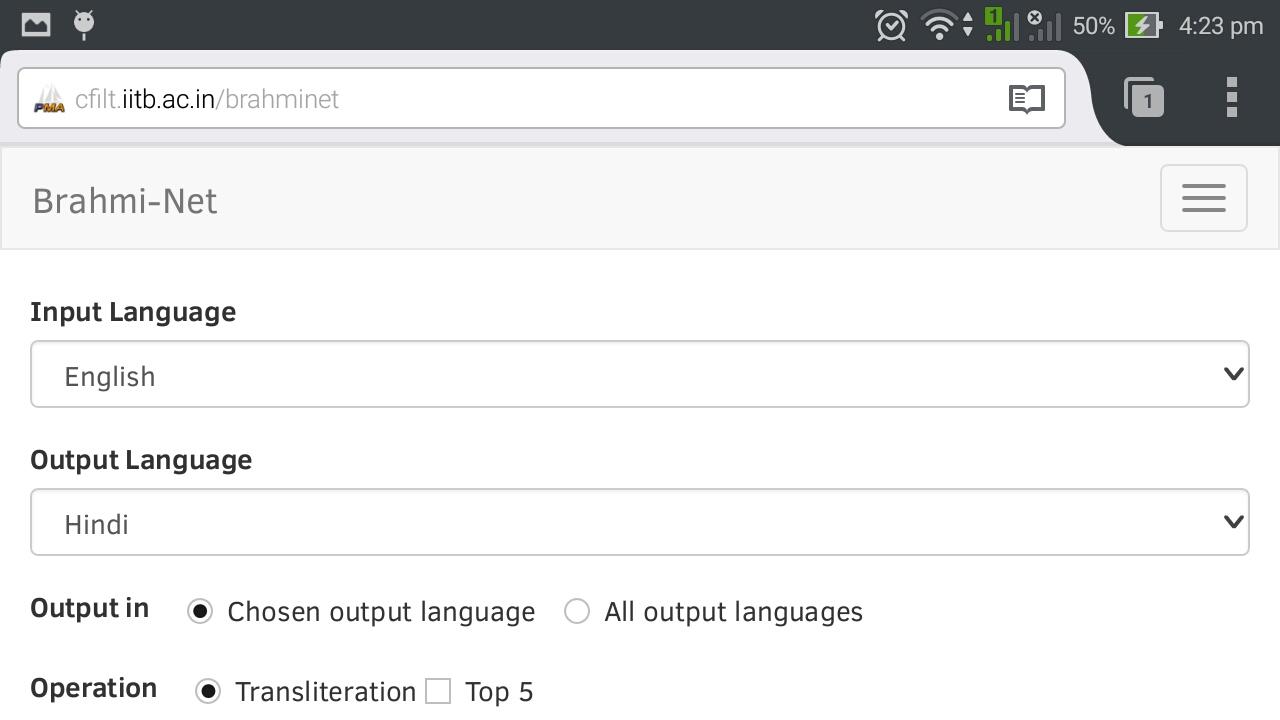Tap the 4:23 pm clock
Screen dimensions: 1280x720
(x=1221, y=26)
